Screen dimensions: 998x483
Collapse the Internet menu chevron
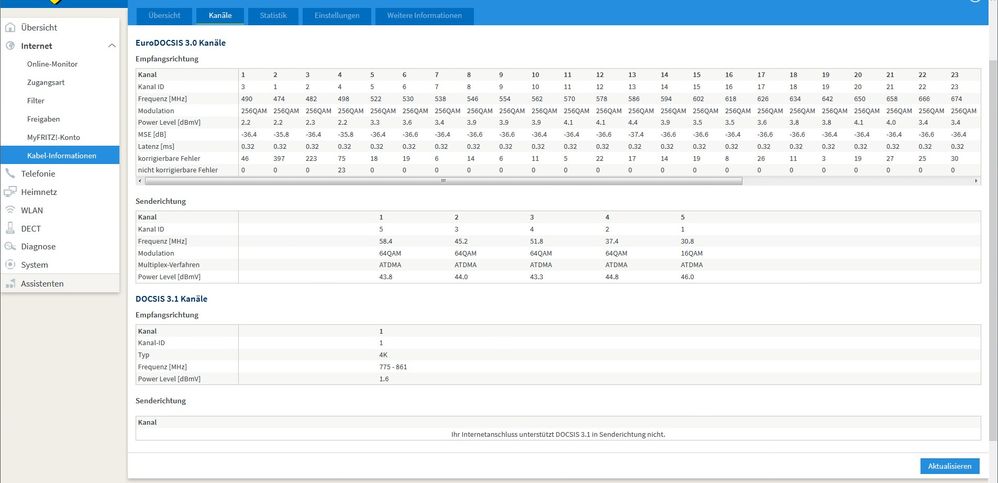pos(111,46)
